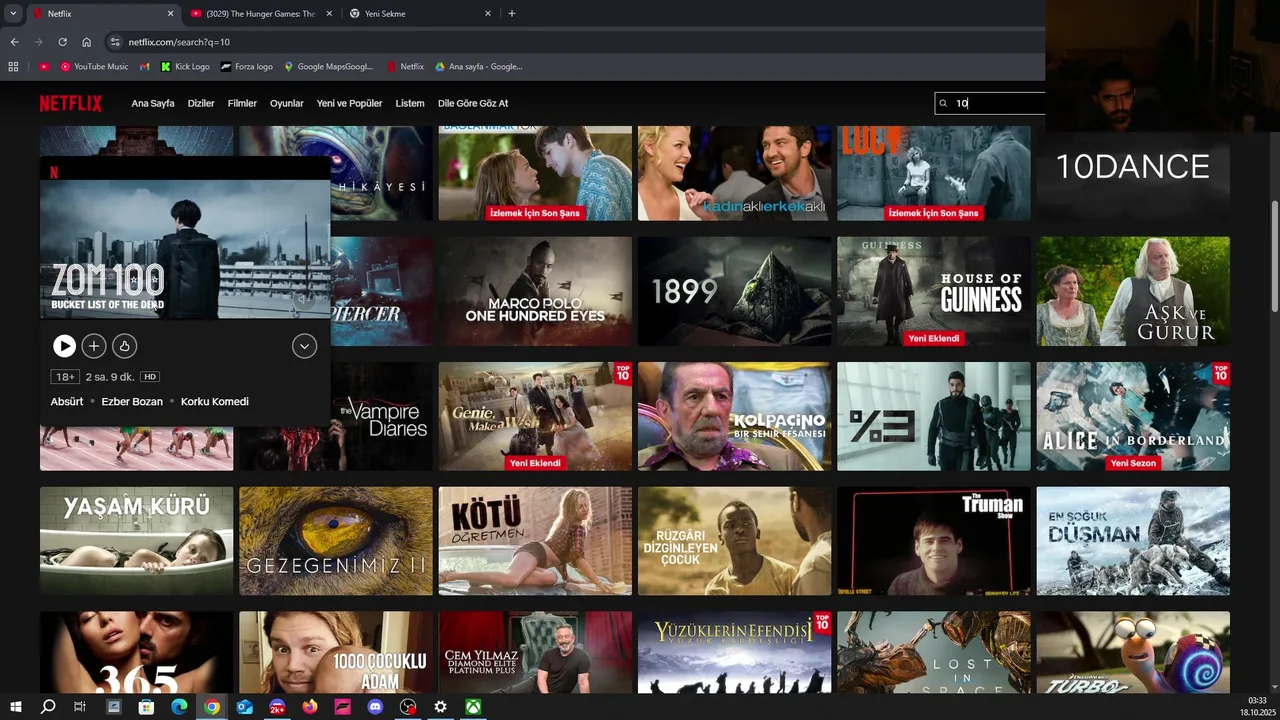
Task: Open Marco Polo One Hundred Eyes thumbnail
Action: click(535, 291)
